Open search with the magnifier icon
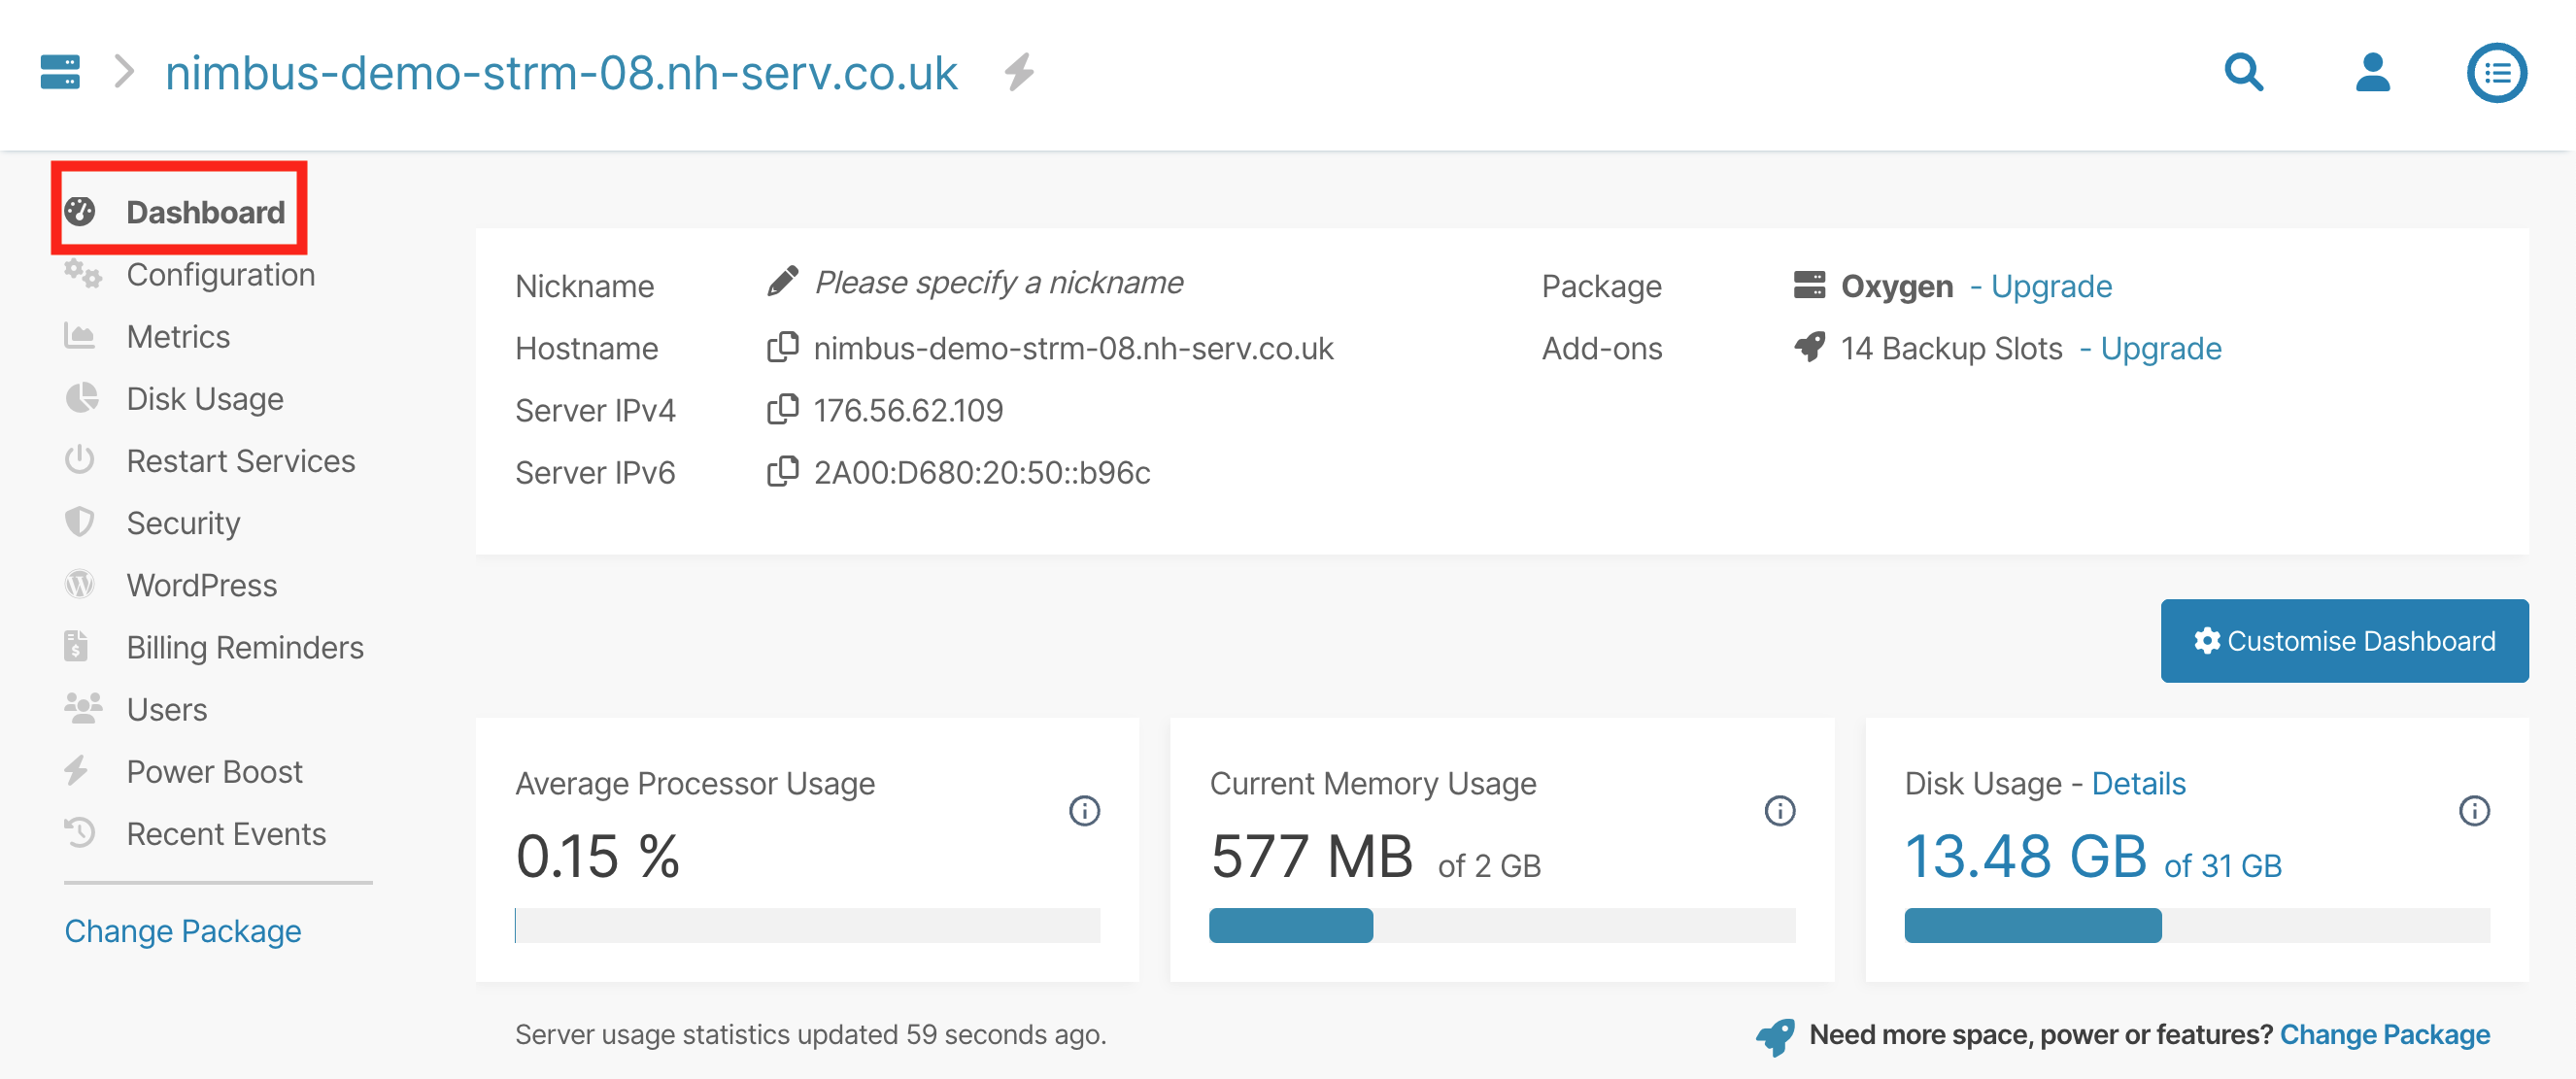Screen dimensions: 2576x1079 2243,72
